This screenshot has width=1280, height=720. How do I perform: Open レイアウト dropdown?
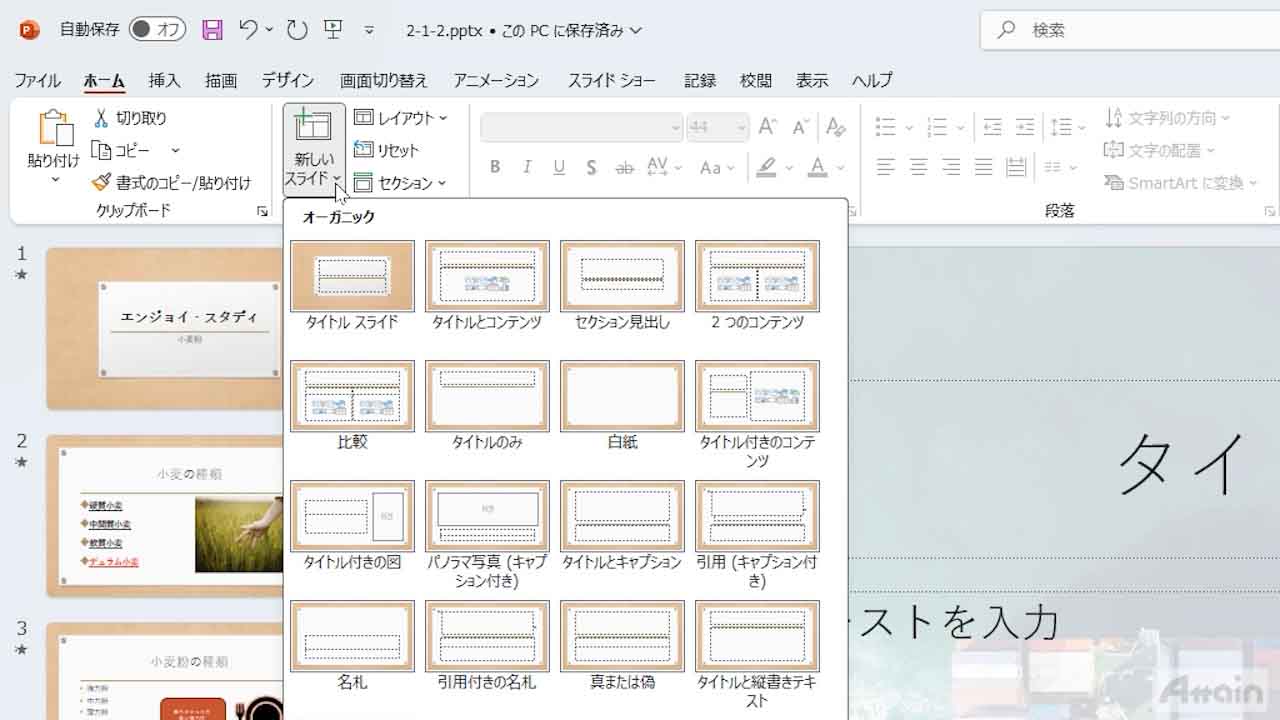[401, 118]
